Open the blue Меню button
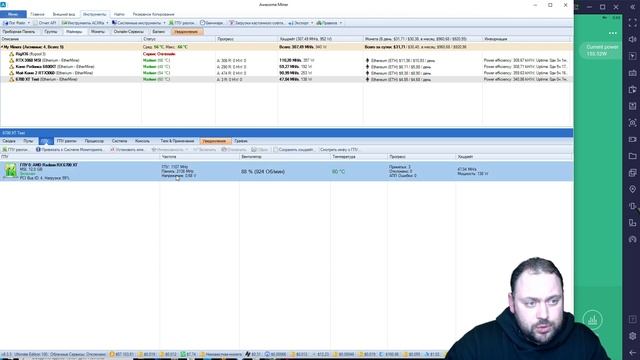Screen dimensions: 640x360 point(13,14)
